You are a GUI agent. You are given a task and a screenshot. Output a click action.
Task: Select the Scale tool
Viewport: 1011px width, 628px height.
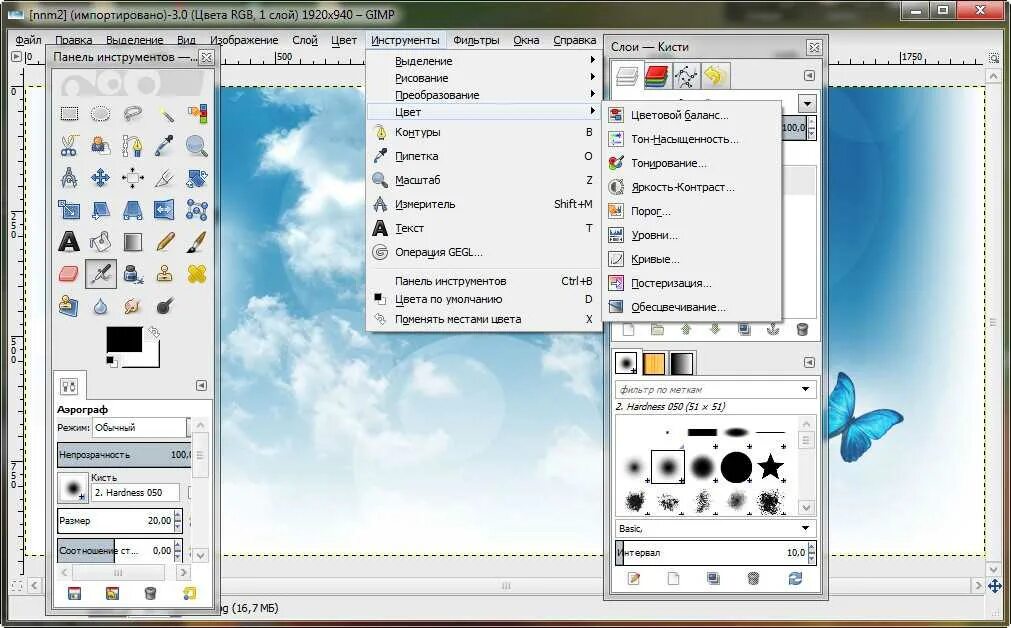[69, 210]
